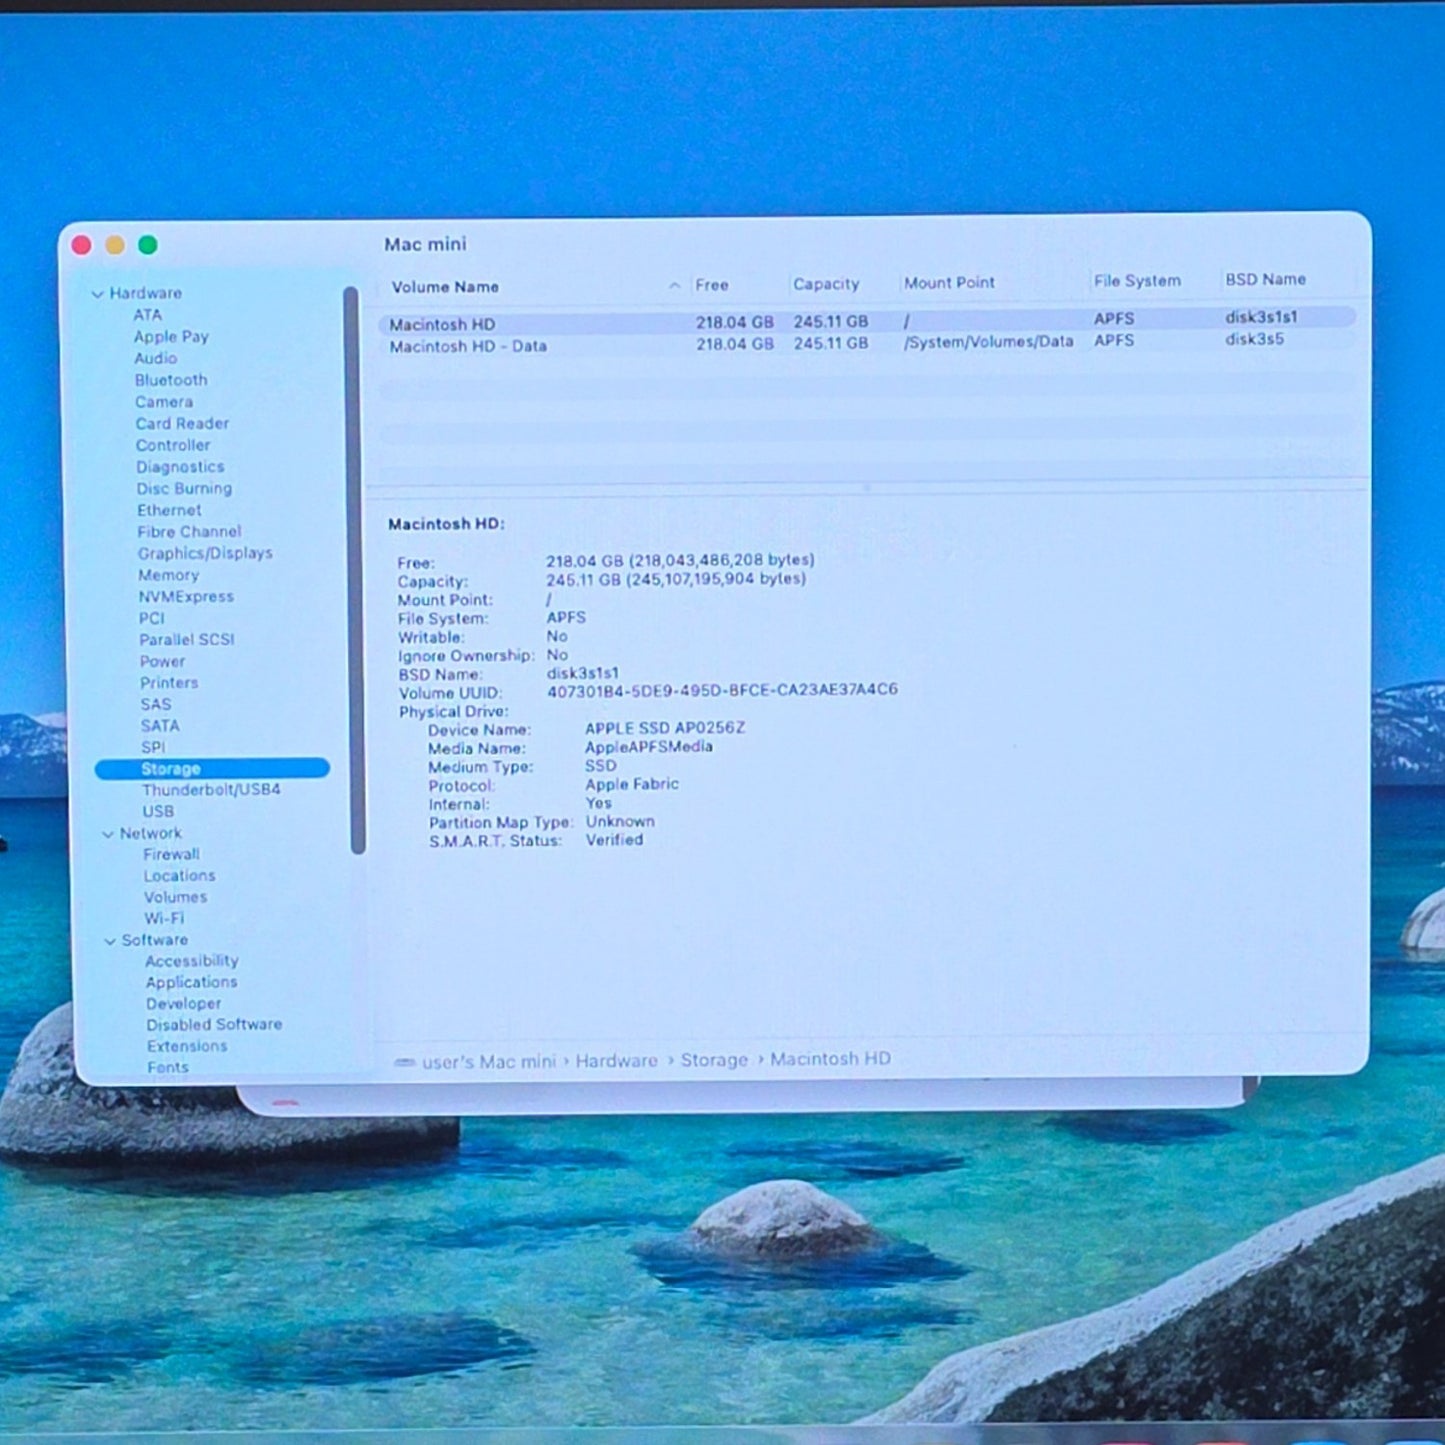1445x1445 pixels.
Task: Select Diagnostics in the sidebar
Action: point(180,467)
